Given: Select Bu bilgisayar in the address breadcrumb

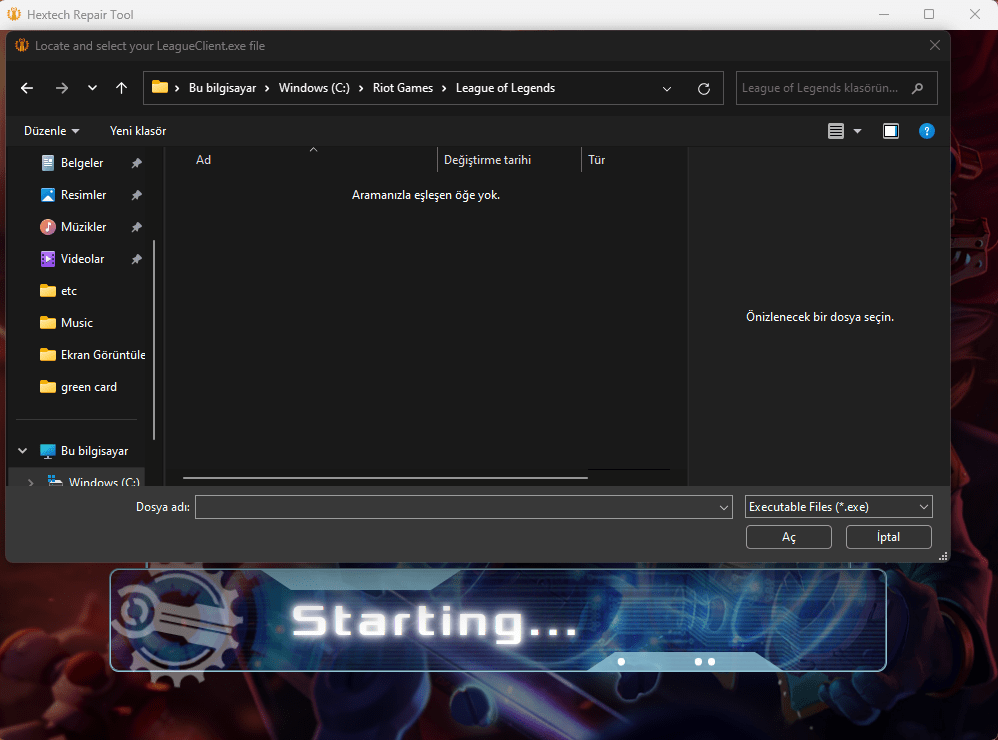Looking at the screenshot, I should tap(222, 88).
